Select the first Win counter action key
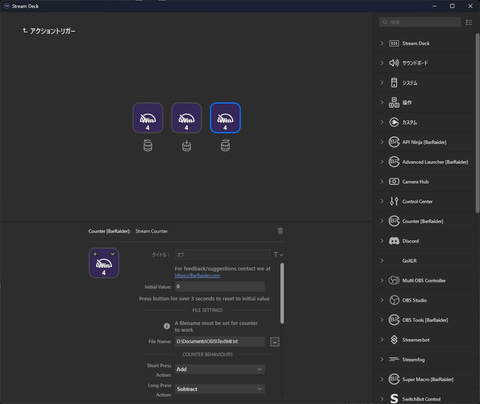Viewport: 480px width, 404px height. click(148, 118)
